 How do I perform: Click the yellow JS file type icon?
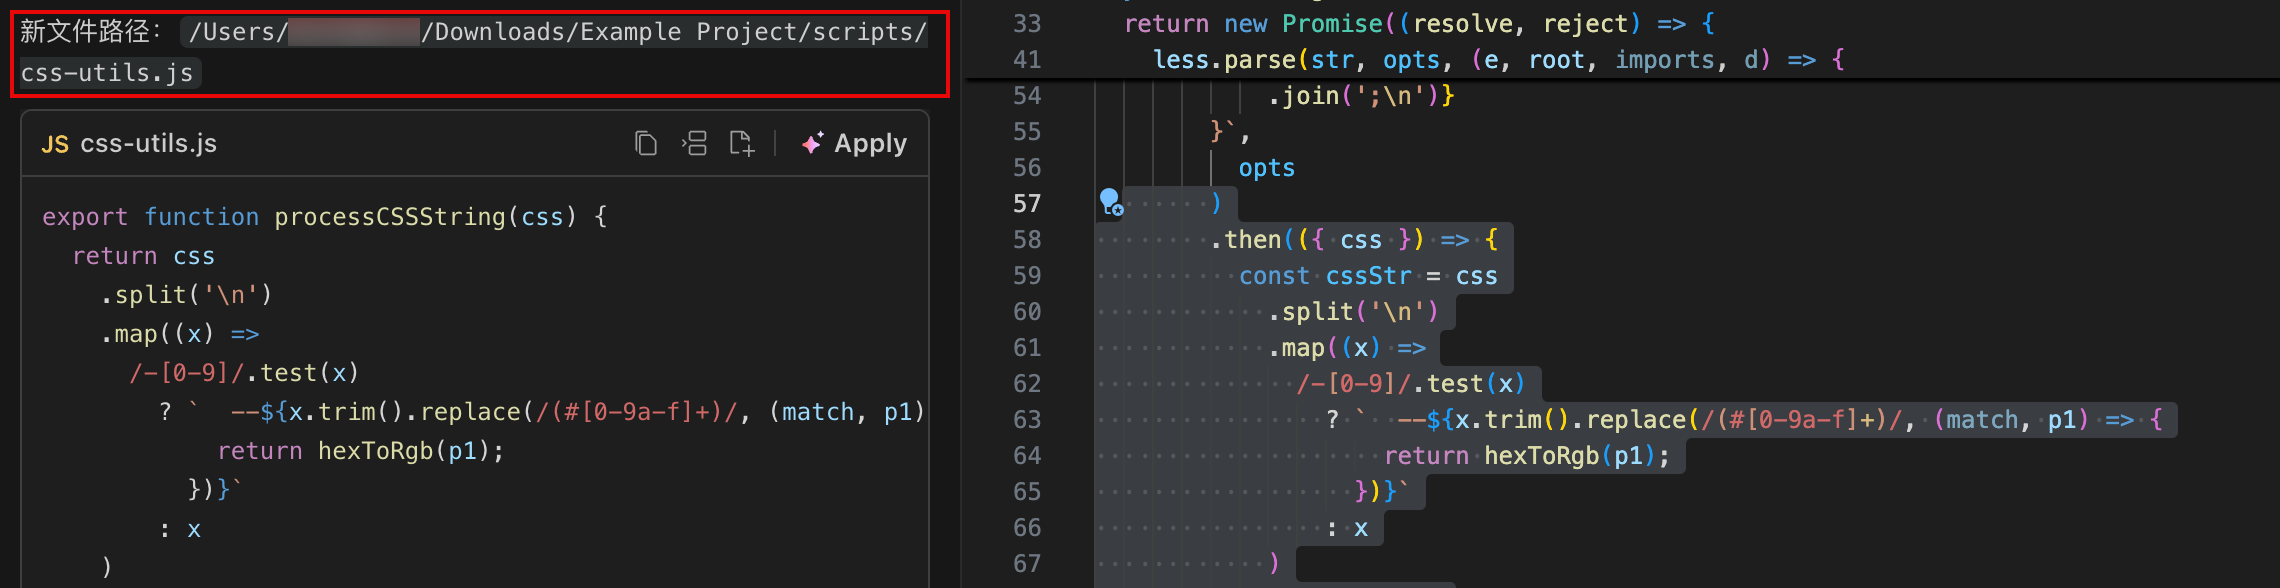tap(55, 144)
